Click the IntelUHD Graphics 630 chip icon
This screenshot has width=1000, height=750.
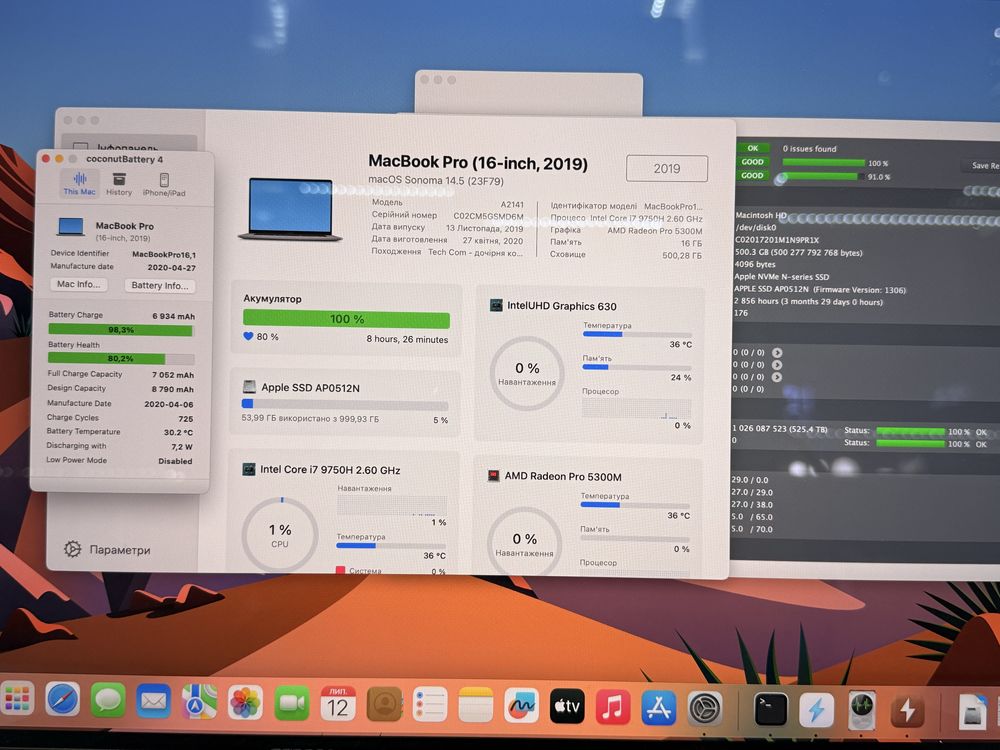tap(496, 305)
